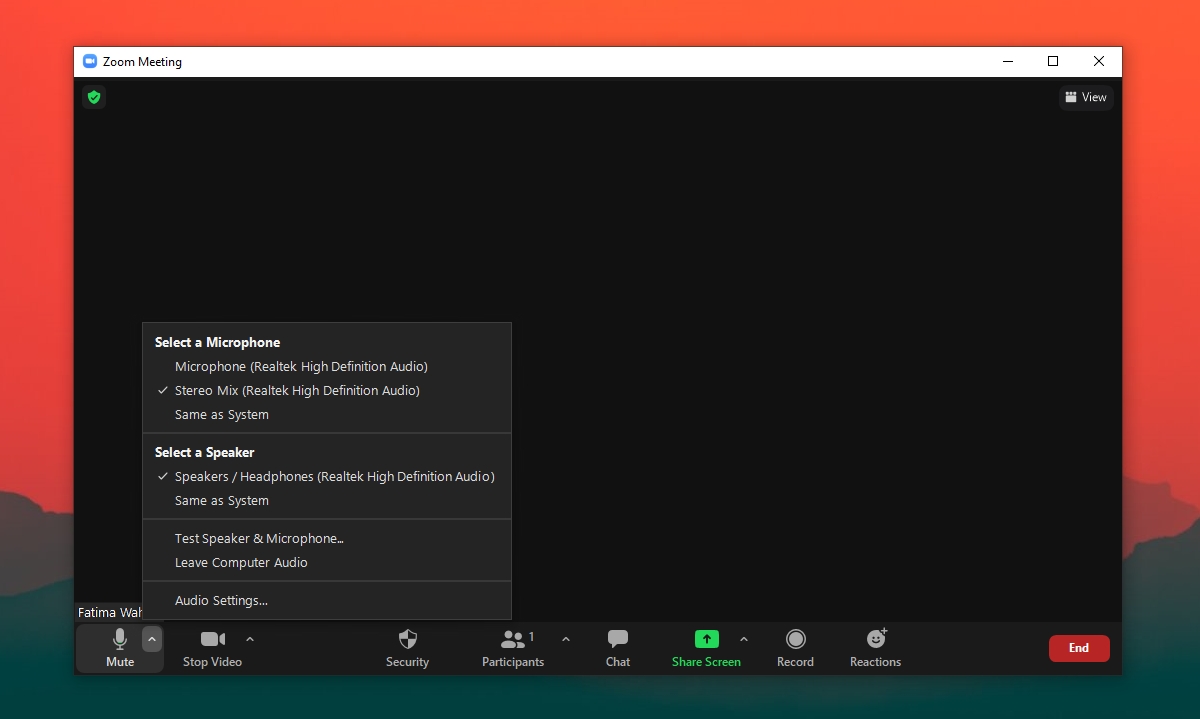Select Microphone (Realtek High Definition Audio)
1200x719 pixels.
point(327,366)
